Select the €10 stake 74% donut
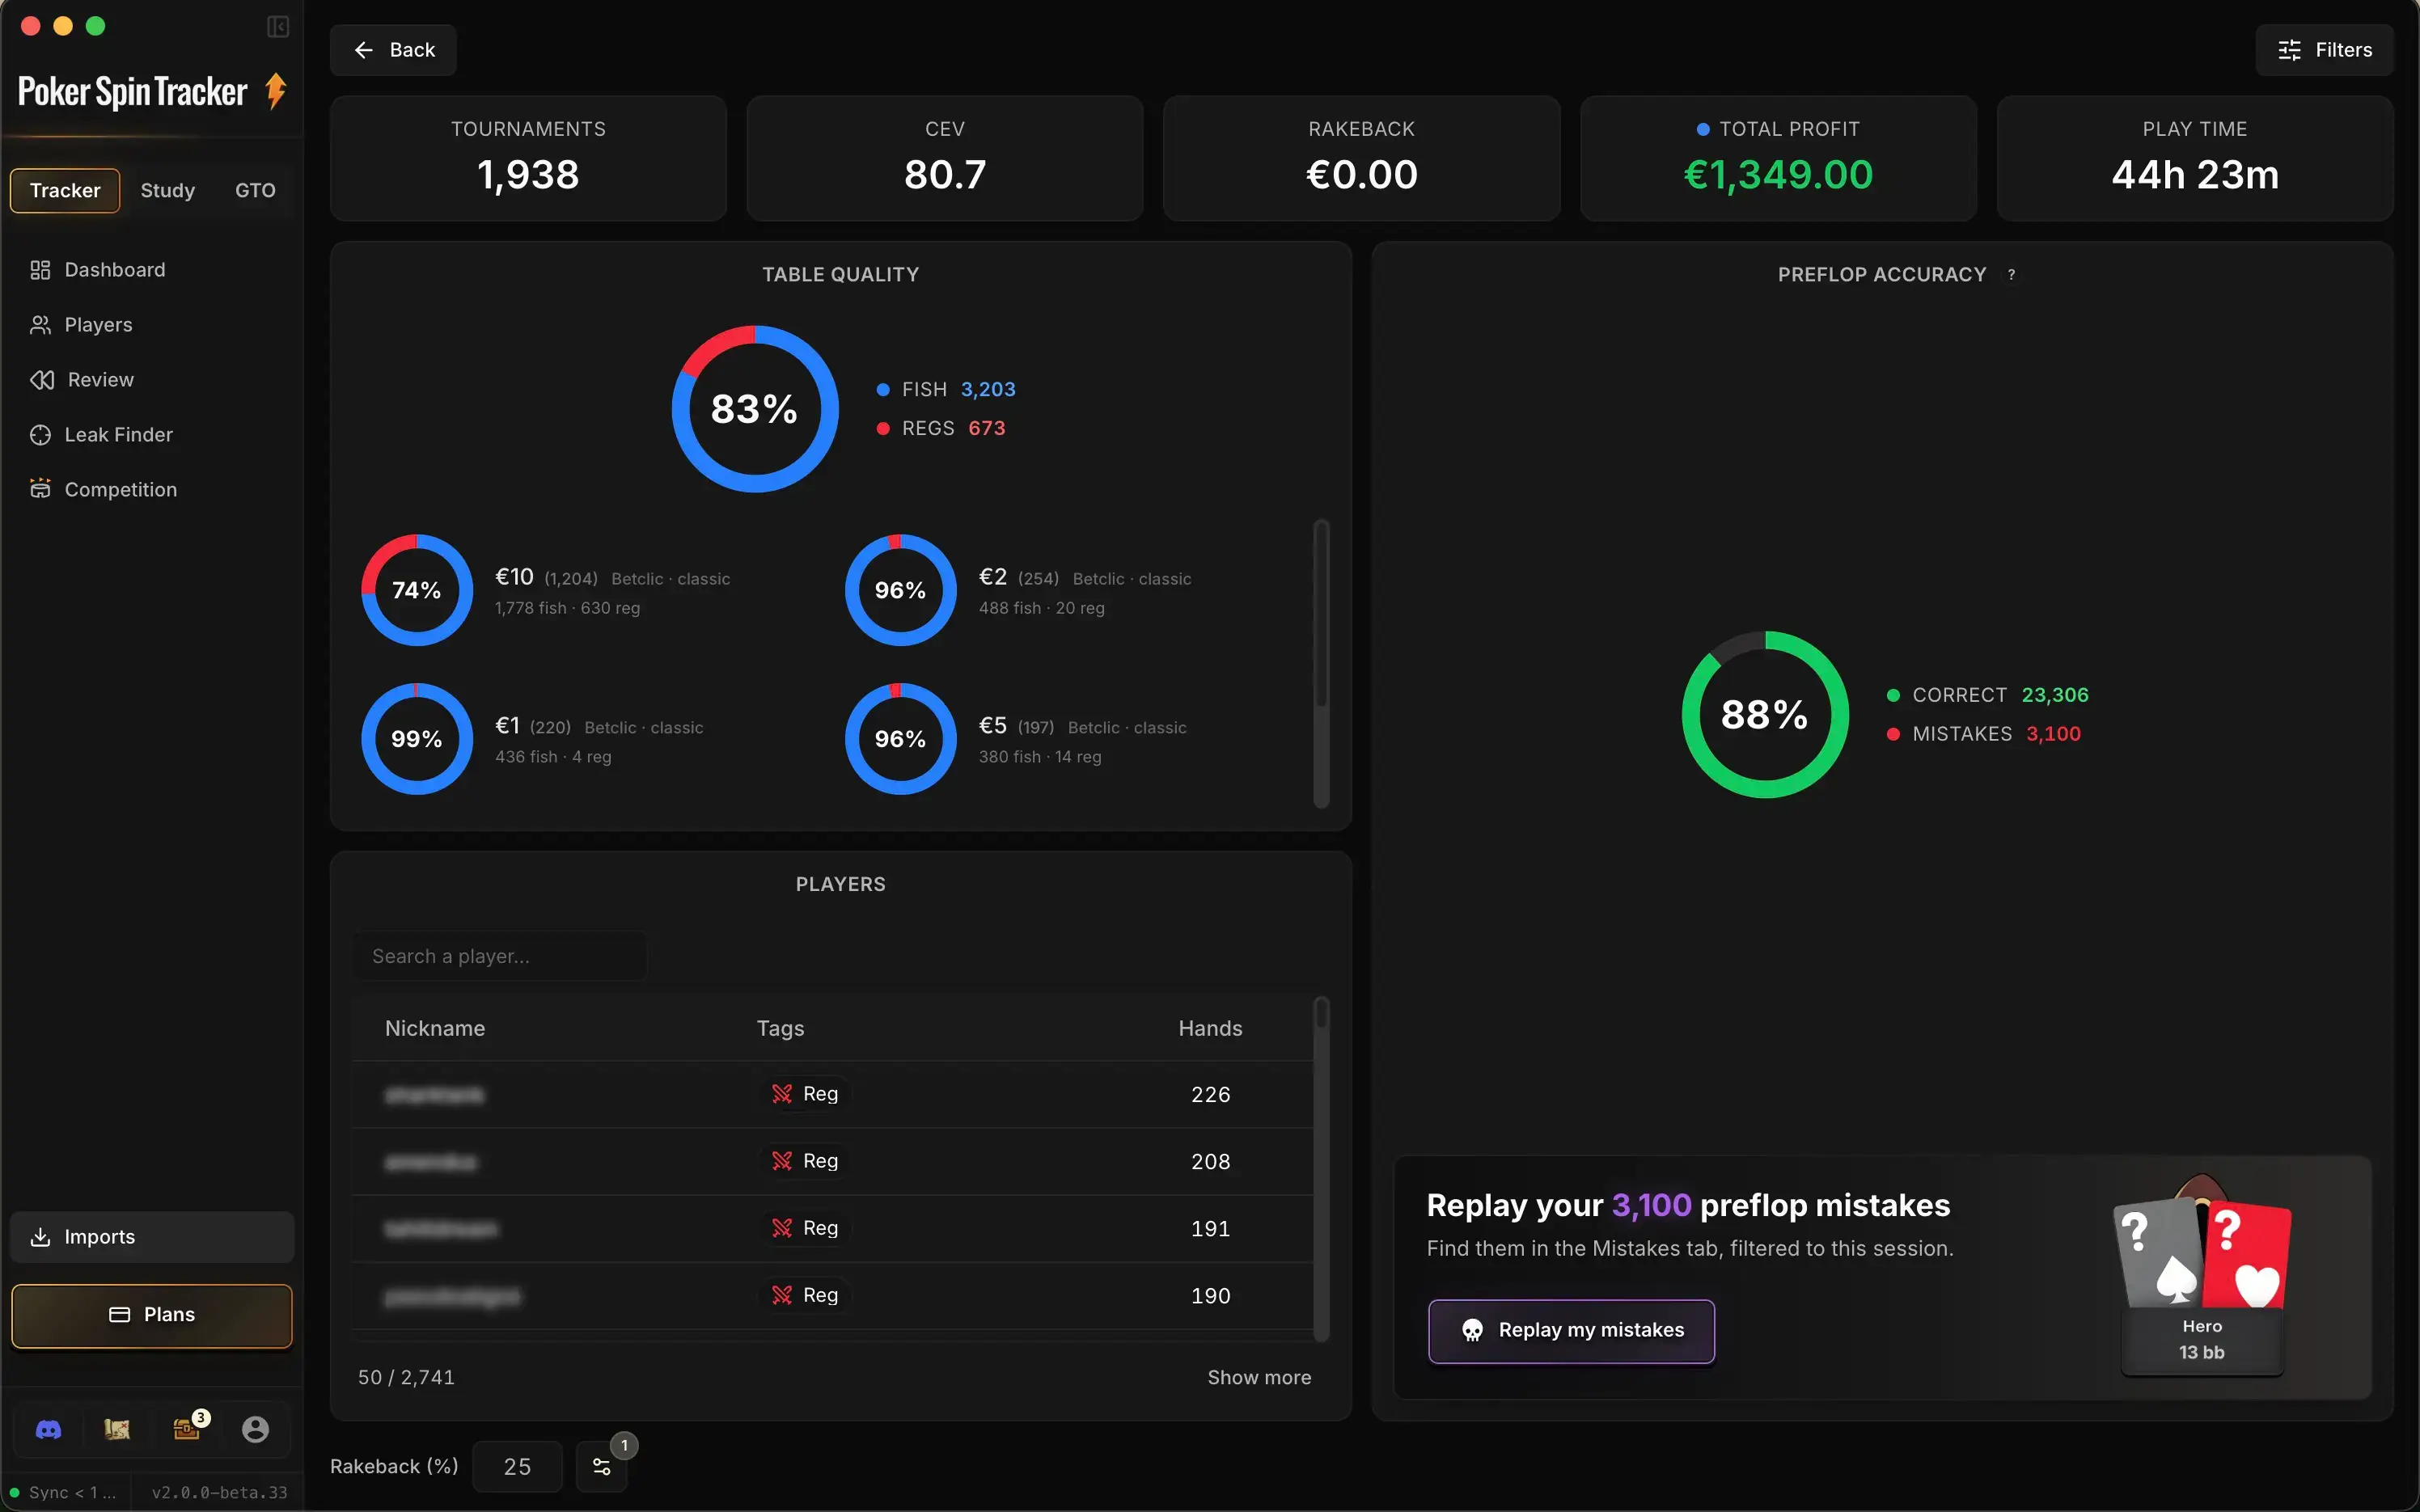The height and width of the screenshot is (1512, 2420). (x=416, y=590)
